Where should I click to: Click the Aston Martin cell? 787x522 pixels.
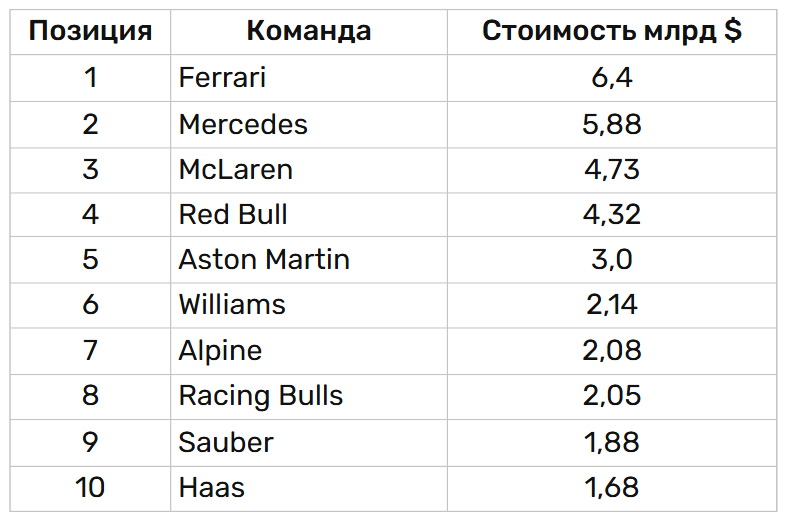click(x=264, y=260)
